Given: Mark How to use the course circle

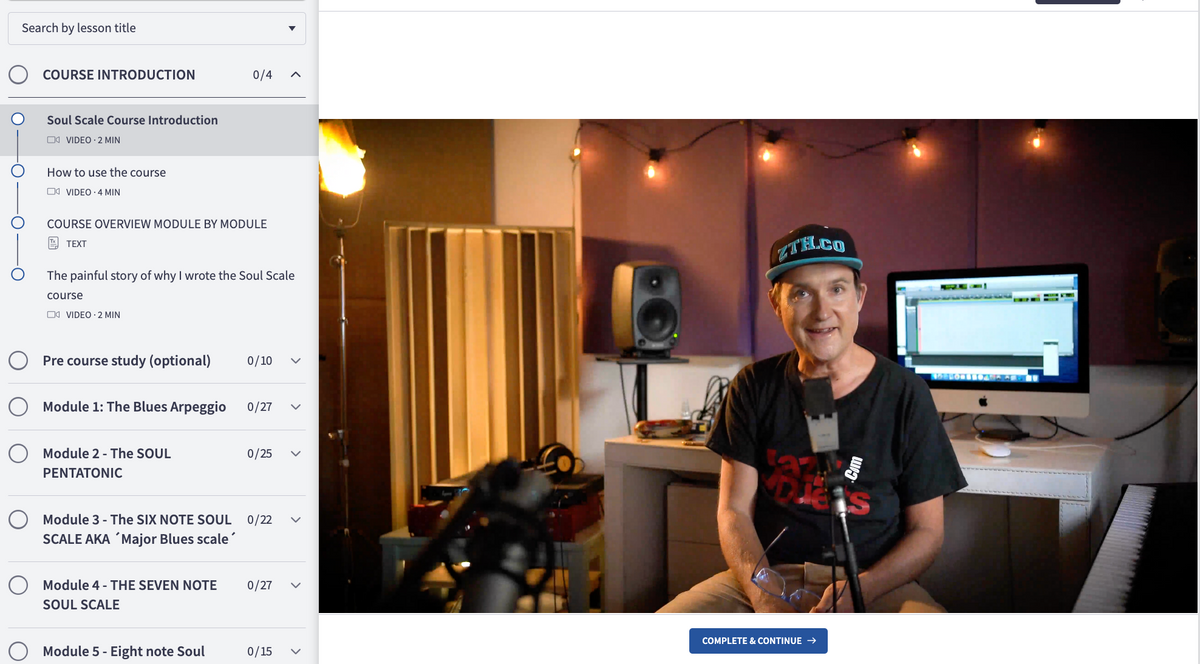Looking at the screenshot, I should (x=17, y=171).
